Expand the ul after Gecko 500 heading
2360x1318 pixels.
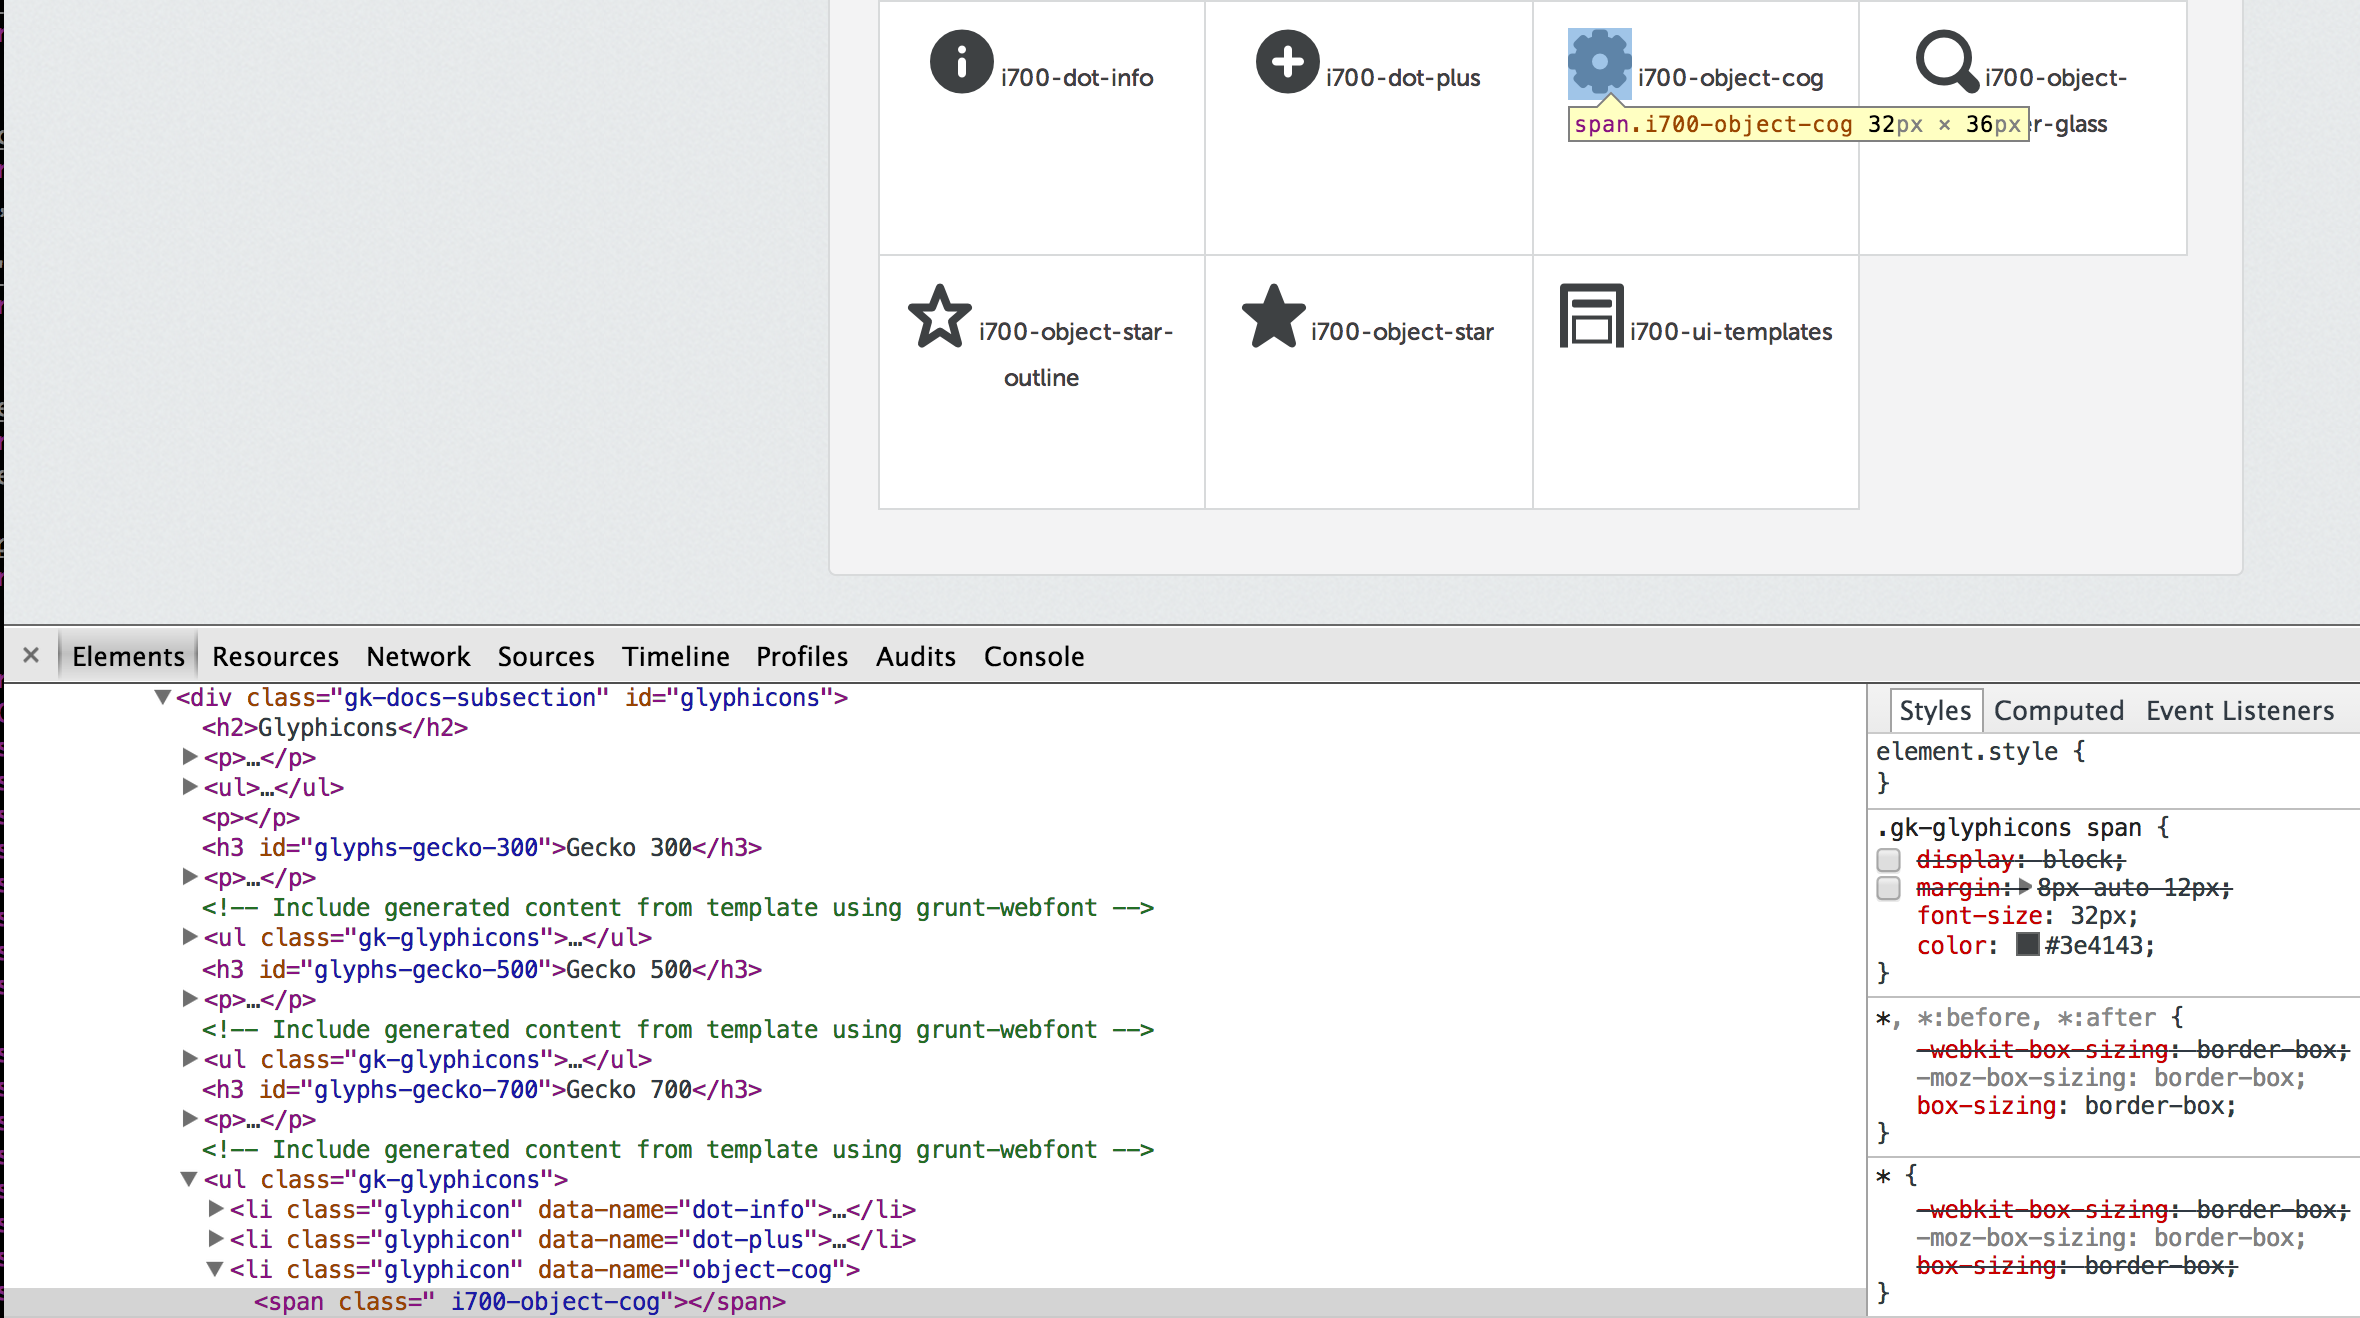[x=189, y=1058]
